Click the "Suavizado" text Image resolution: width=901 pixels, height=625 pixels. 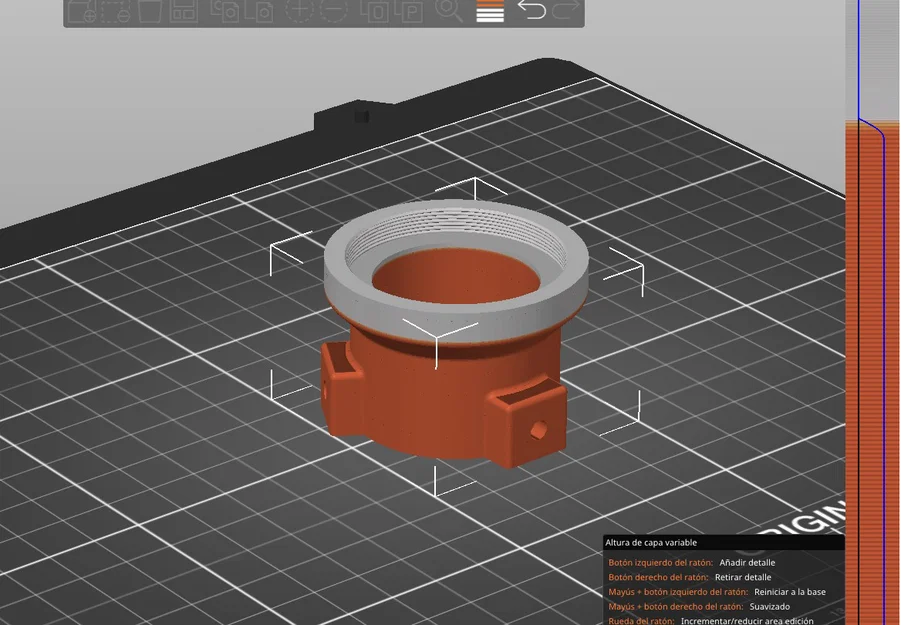pos(769,606)
